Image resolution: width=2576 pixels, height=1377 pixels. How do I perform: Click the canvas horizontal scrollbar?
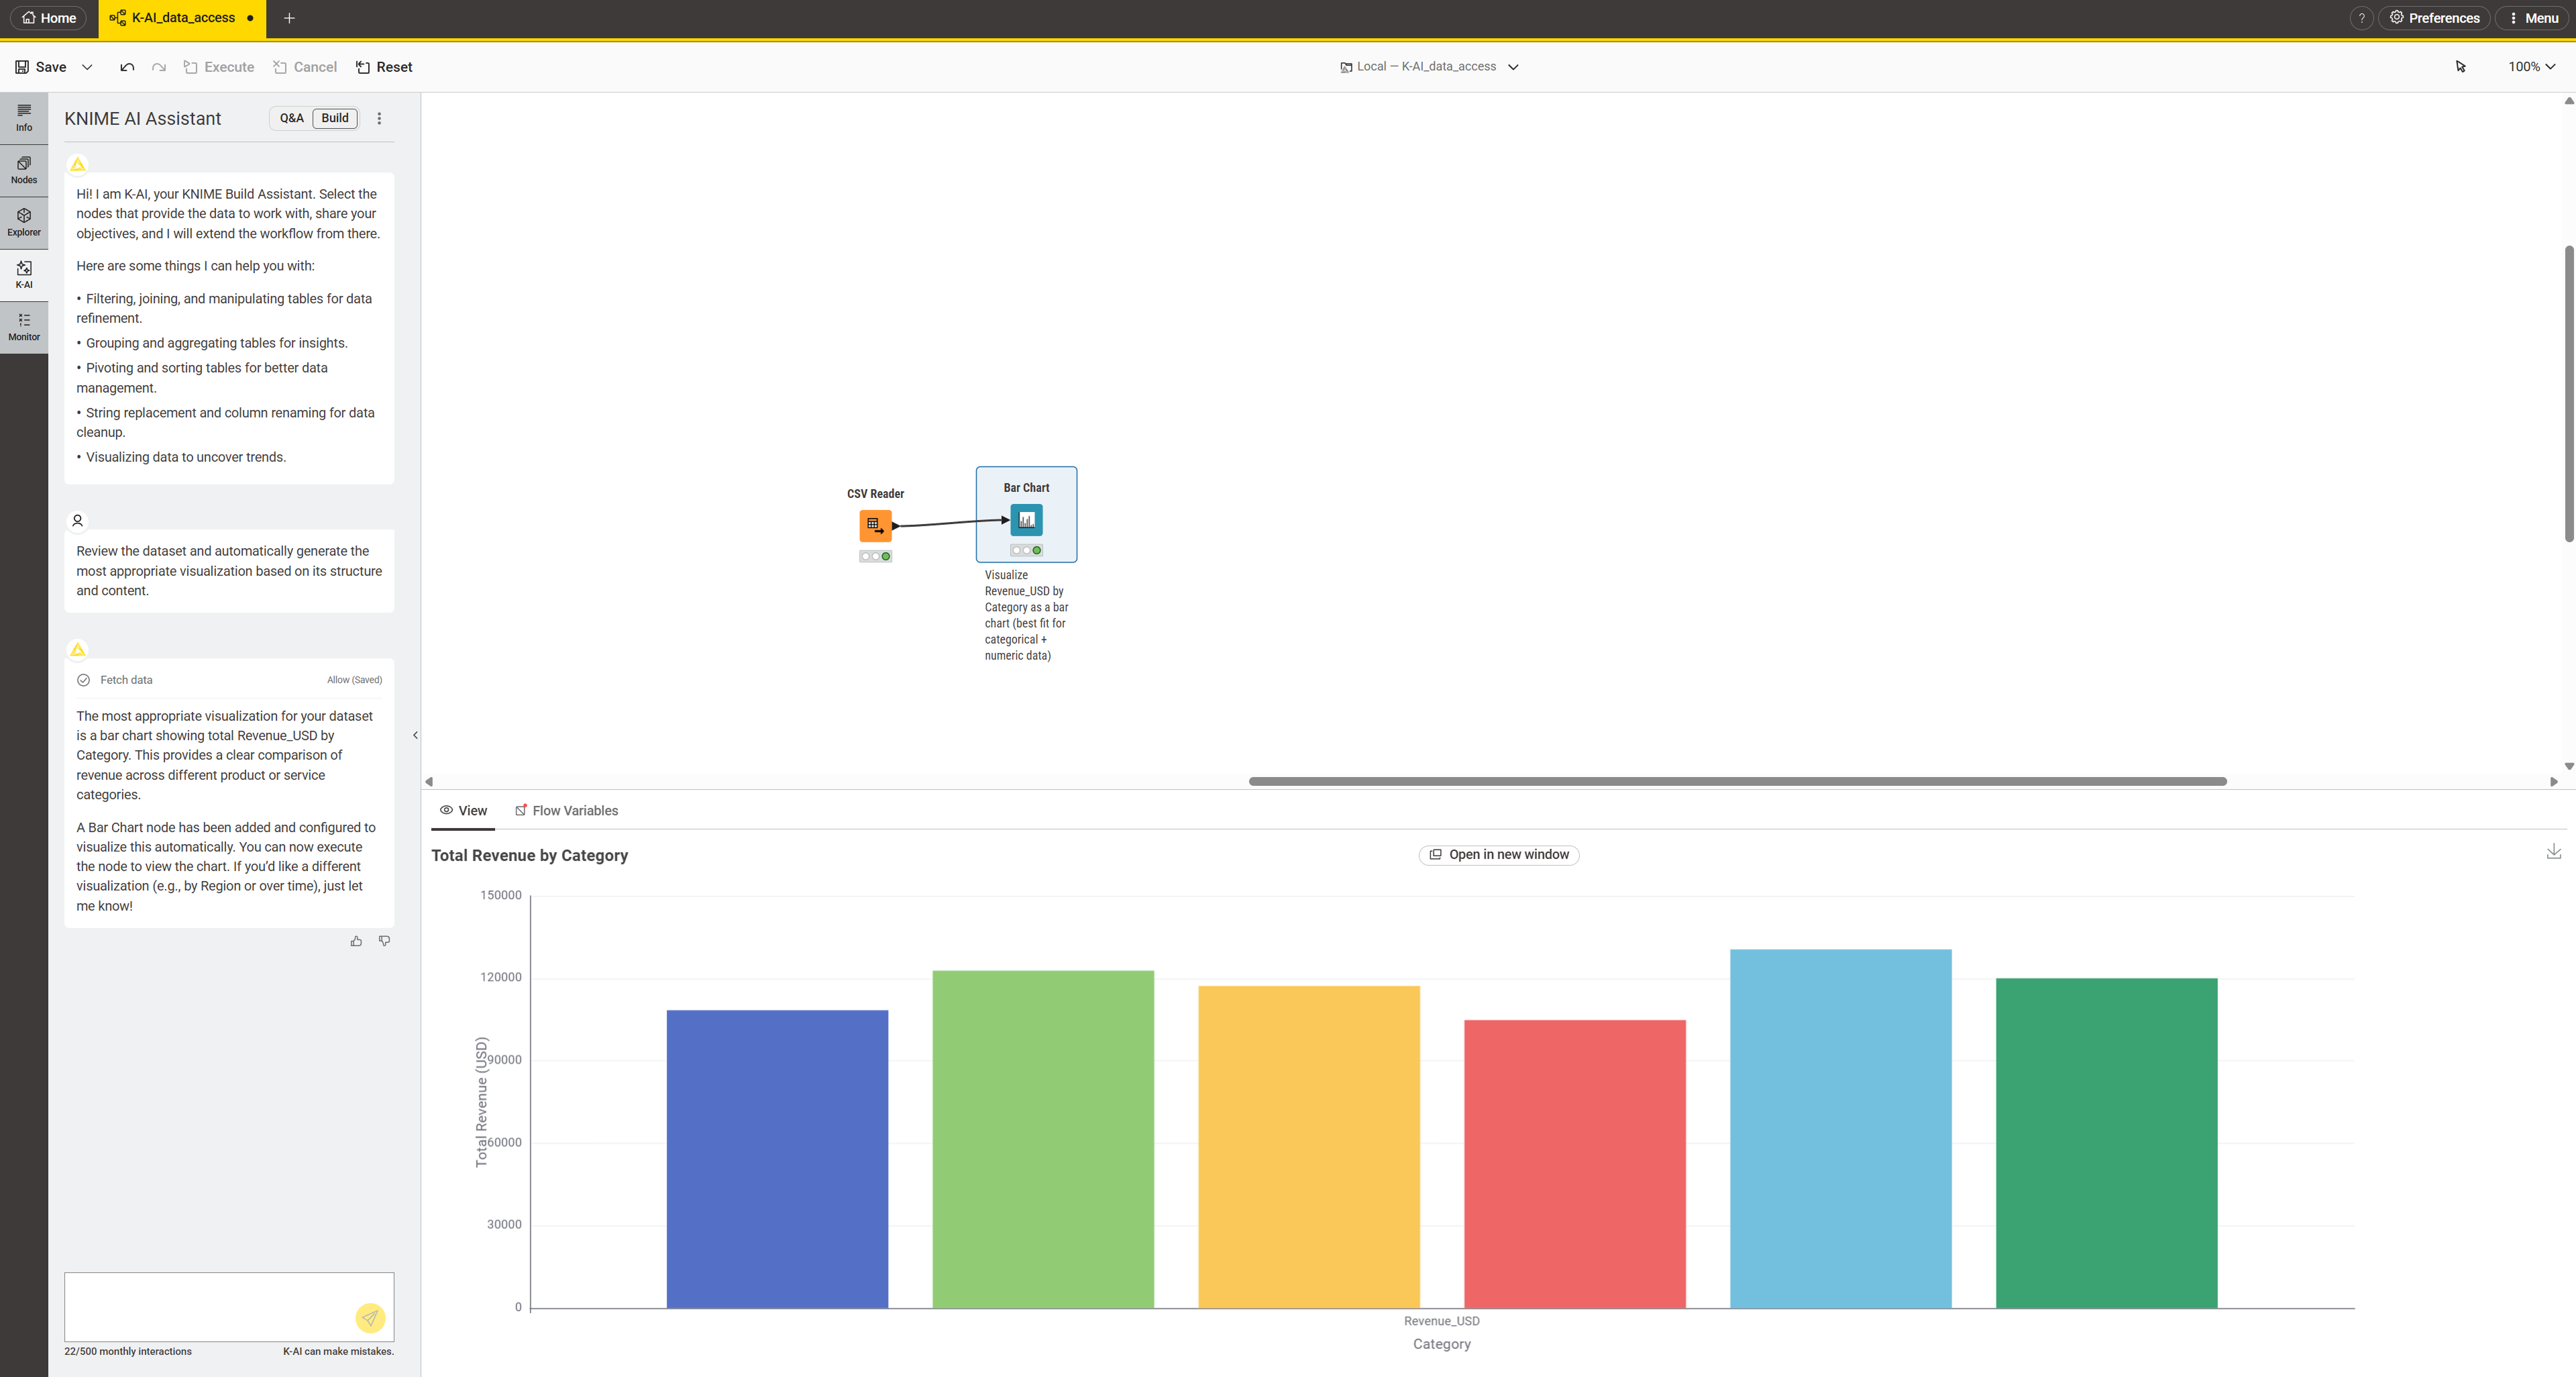pos(1737,781)
